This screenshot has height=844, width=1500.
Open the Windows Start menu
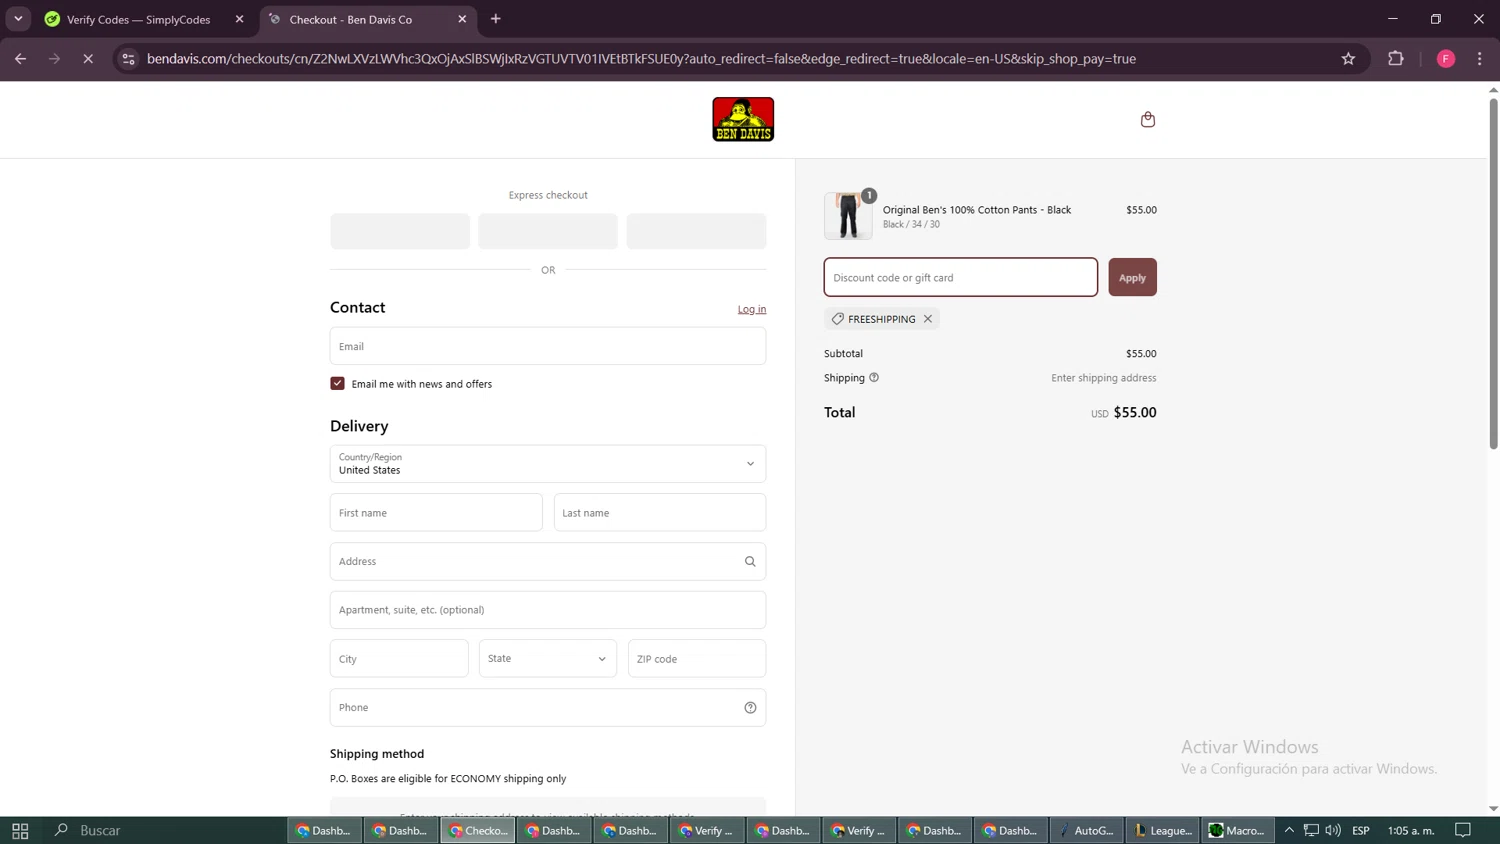(20, 830)
